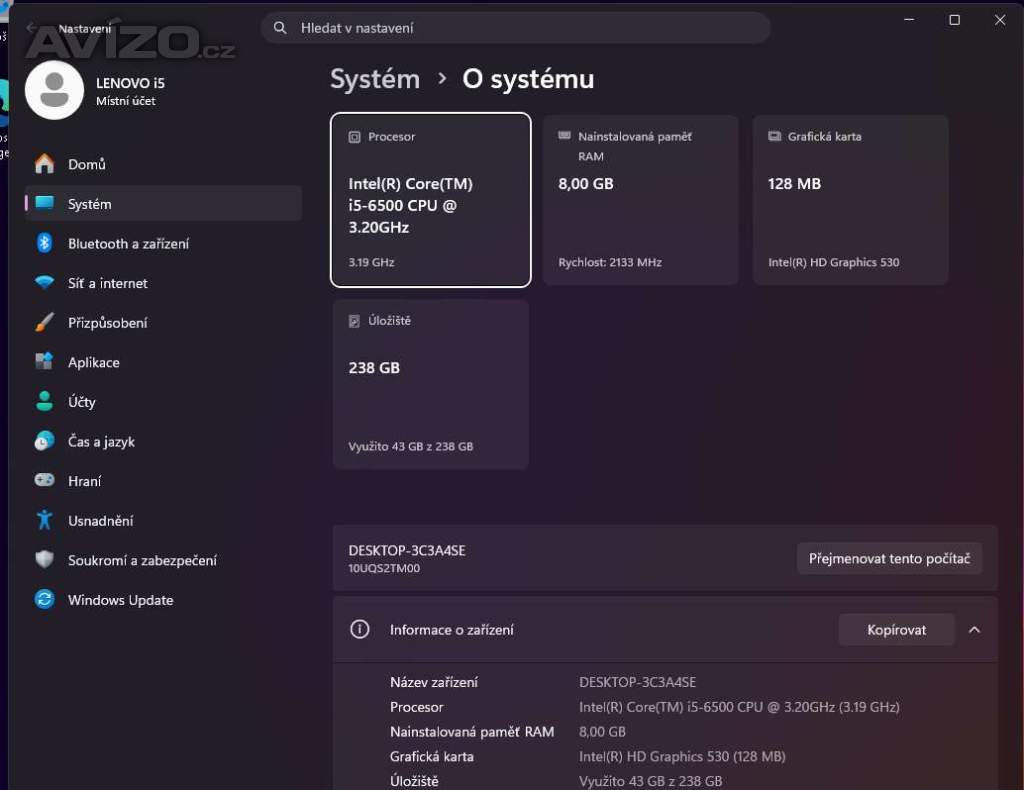Viewport: 1024px width, 790px height.
Task: Select Přizpůsobení menu item
Action: [163, 322]
